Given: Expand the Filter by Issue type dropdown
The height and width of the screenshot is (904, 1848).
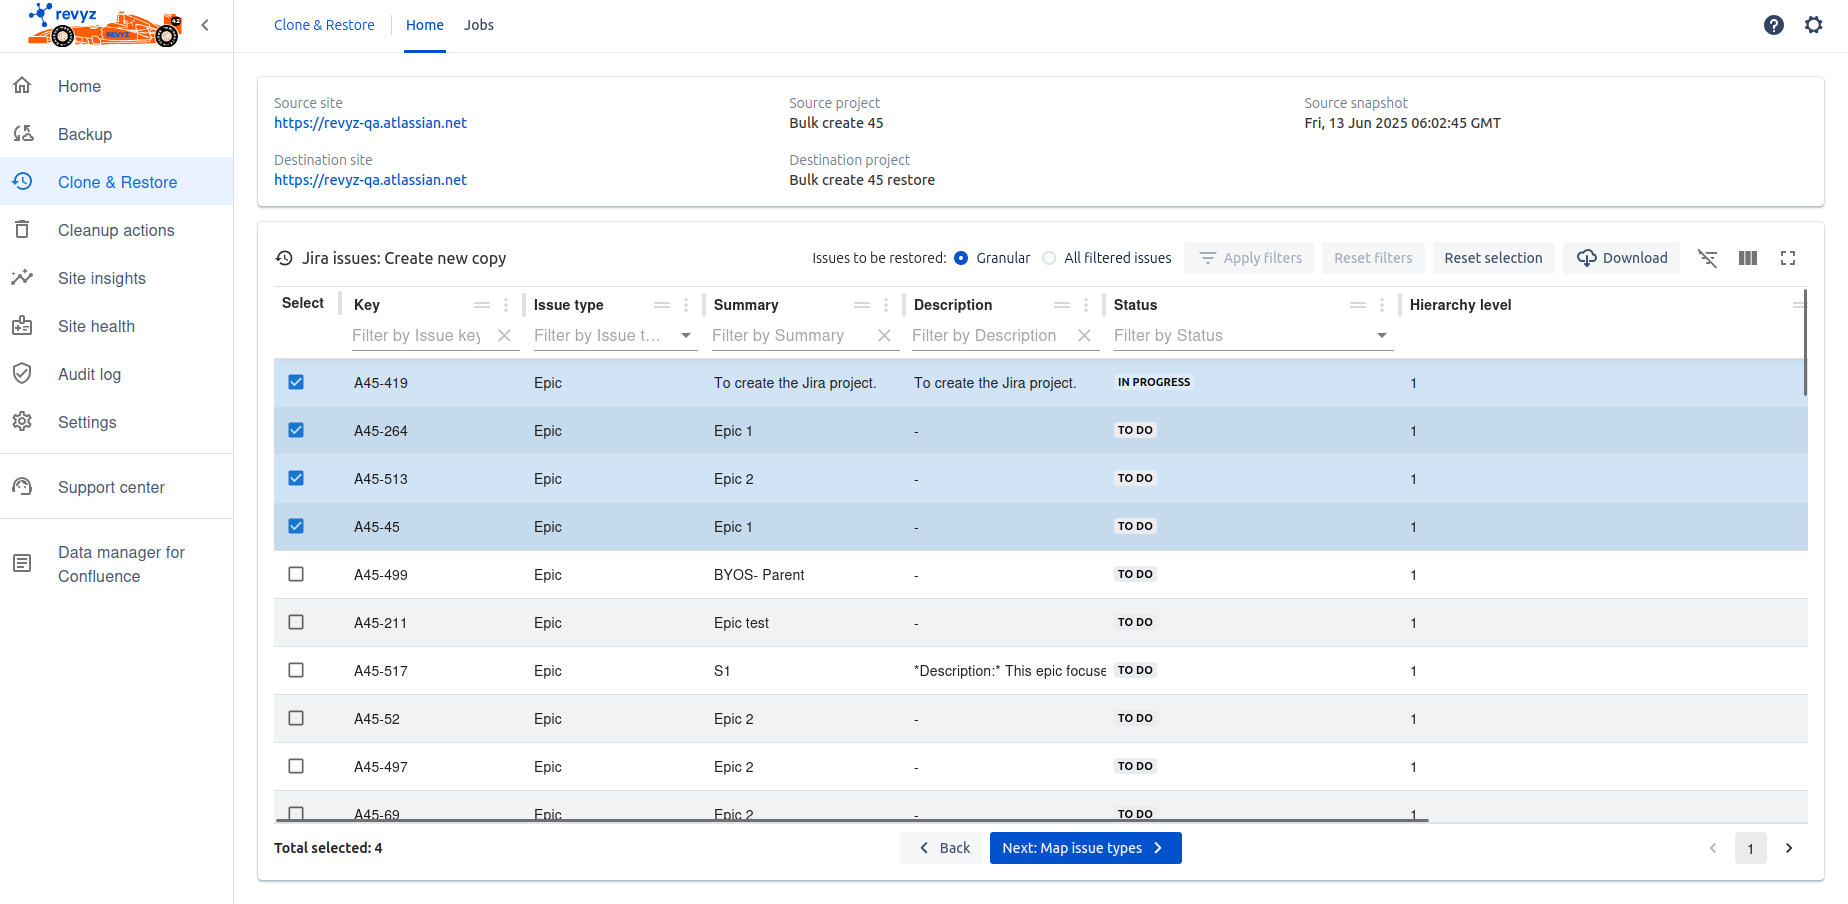Looking at the screenshot, I should (x=686, y=336).
